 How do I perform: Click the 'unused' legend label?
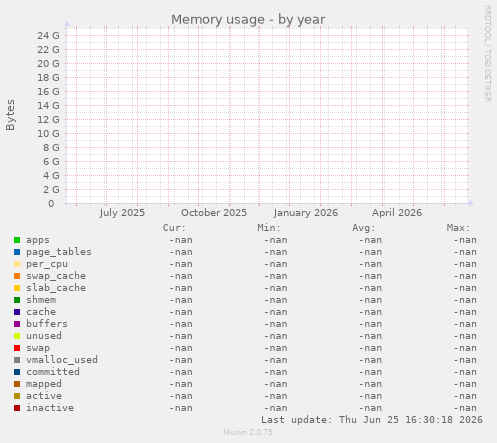click(44, 336)
